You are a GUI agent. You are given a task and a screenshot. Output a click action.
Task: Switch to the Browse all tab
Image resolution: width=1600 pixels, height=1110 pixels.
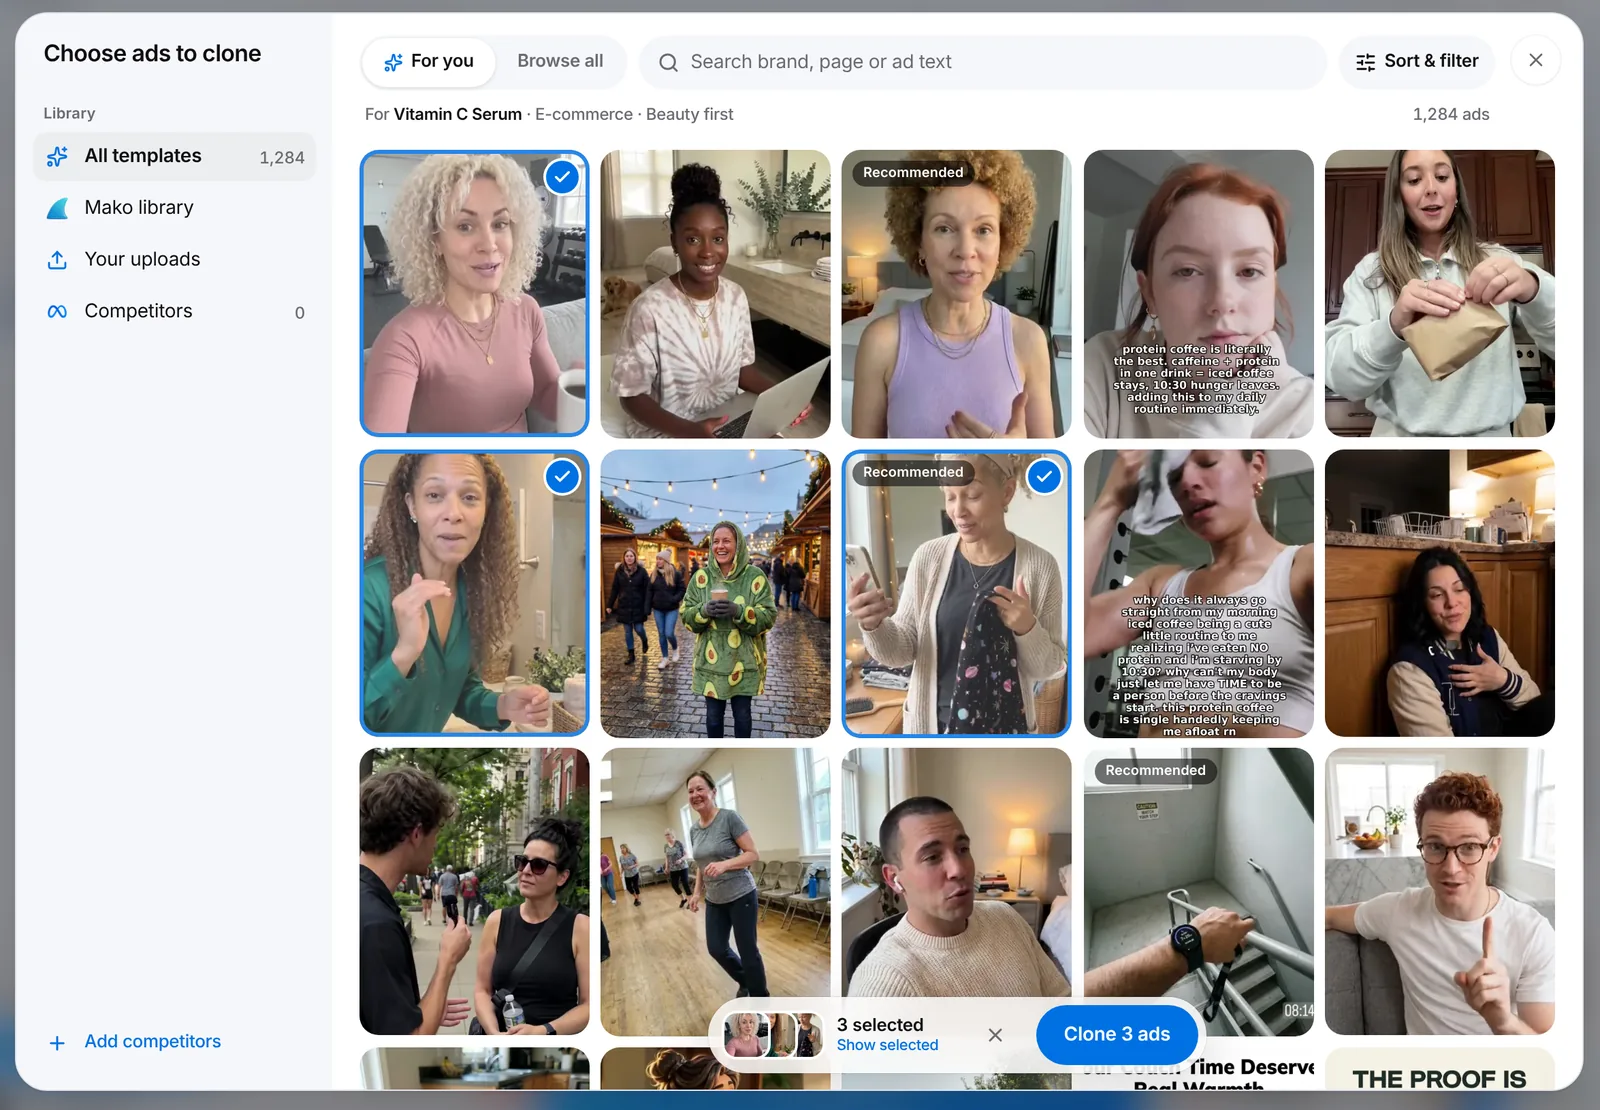pyautogui.click(x=560, y=61)
